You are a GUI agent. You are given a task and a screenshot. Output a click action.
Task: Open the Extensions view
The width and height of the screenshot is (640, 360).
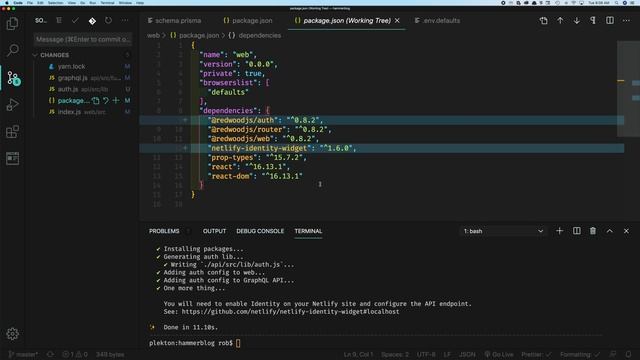point(12,131)
